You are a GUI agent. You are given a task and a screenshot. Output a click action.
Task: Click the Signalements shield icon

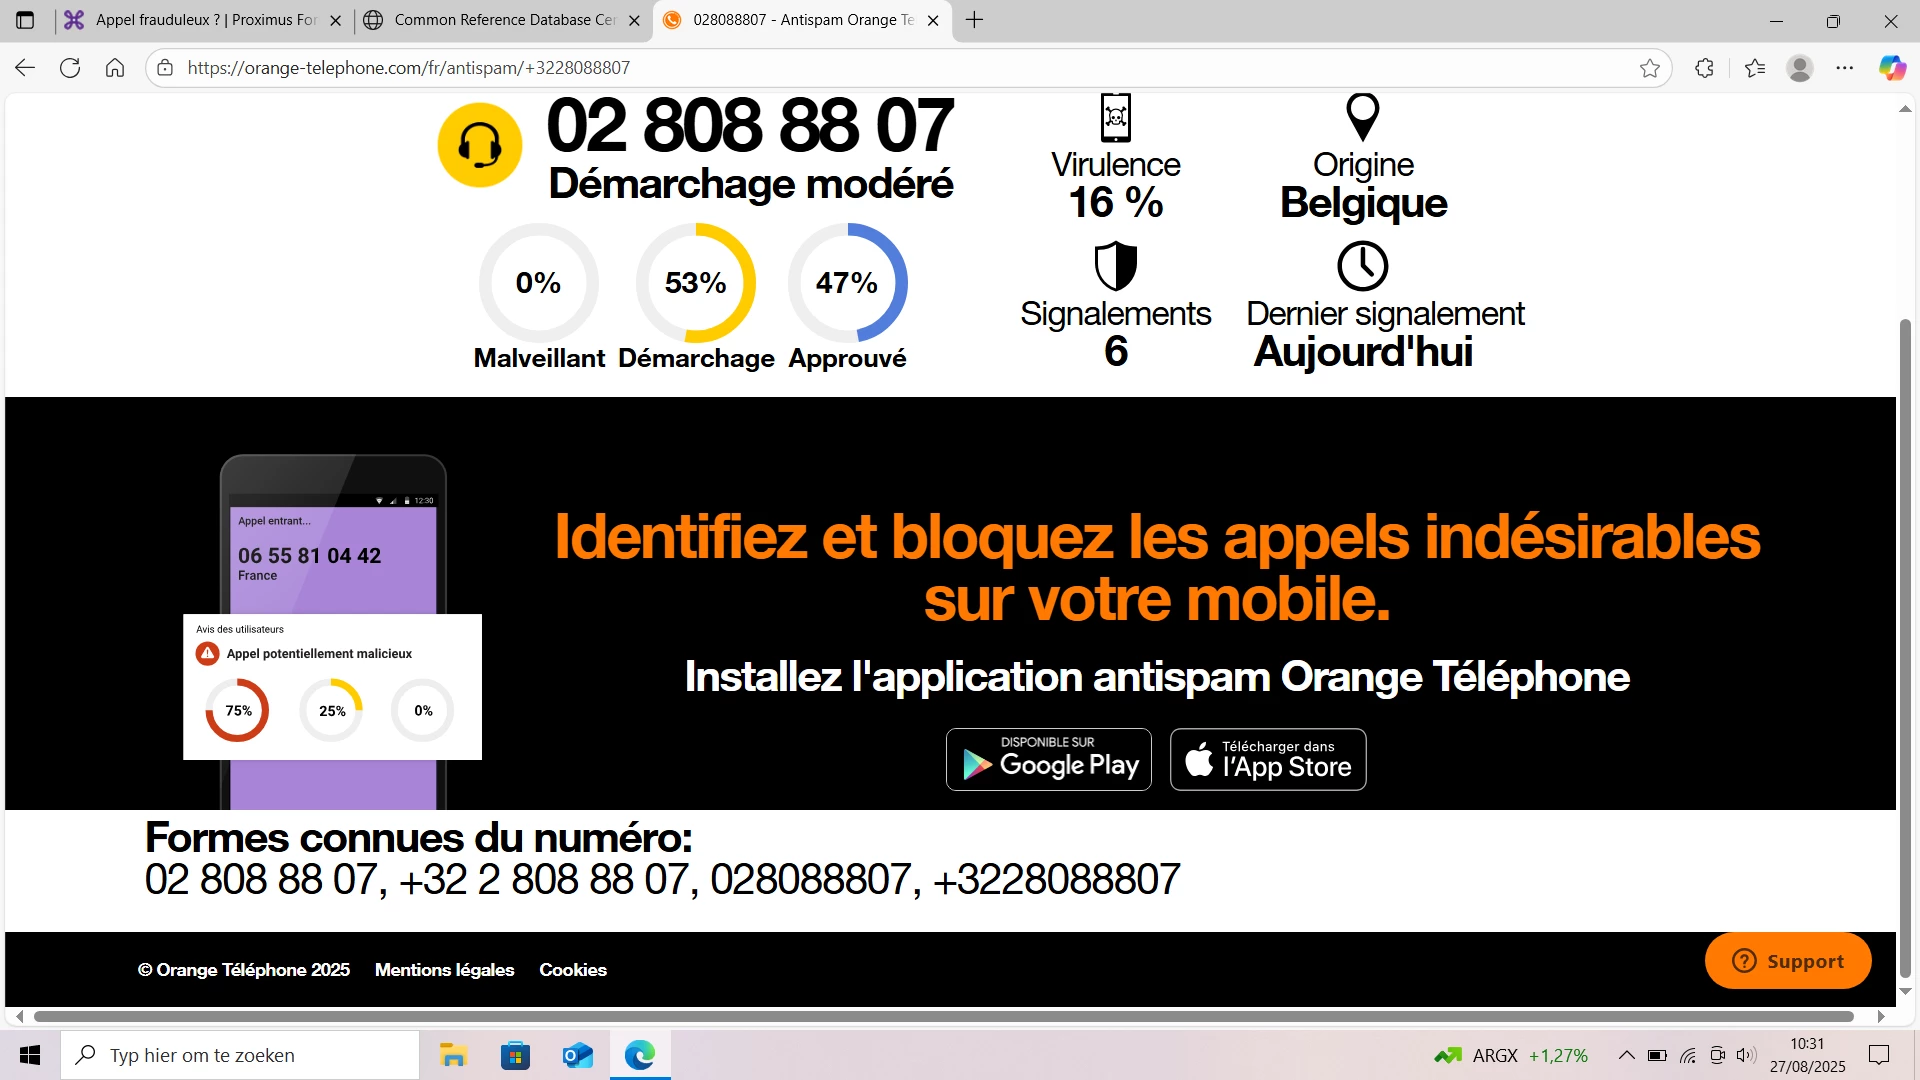coord(1115,266)
